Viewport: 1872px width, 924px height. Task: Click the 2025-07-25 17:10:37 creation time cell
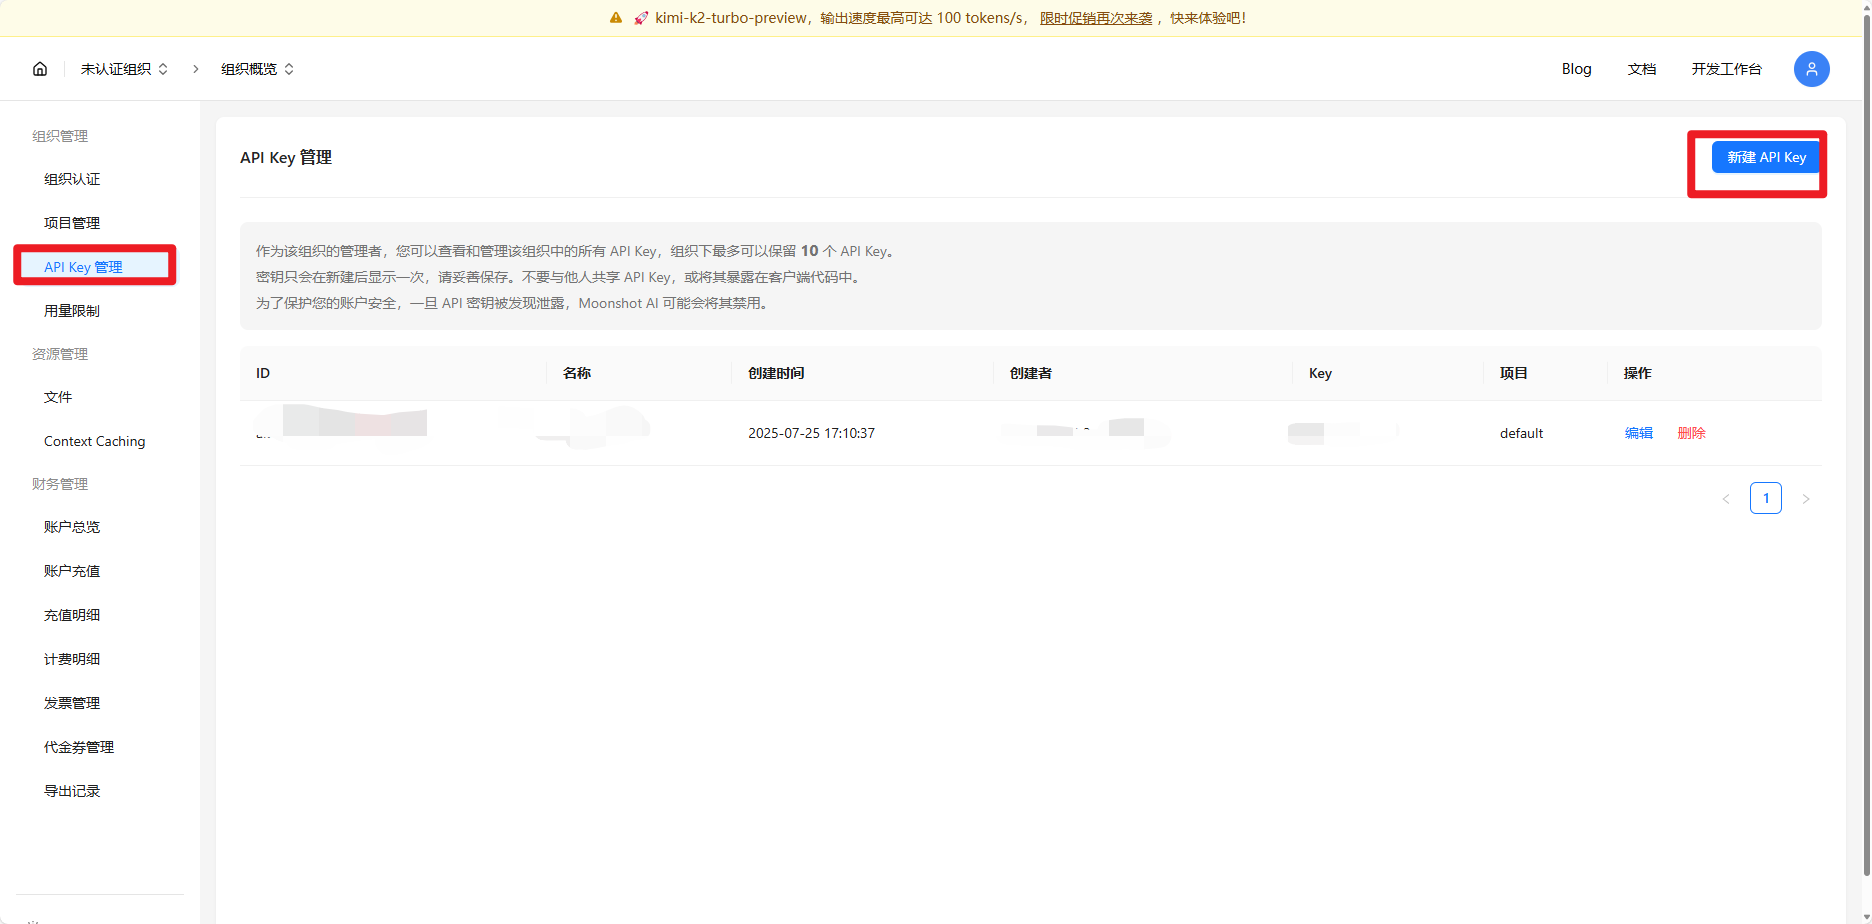click(x=811, y=433)
